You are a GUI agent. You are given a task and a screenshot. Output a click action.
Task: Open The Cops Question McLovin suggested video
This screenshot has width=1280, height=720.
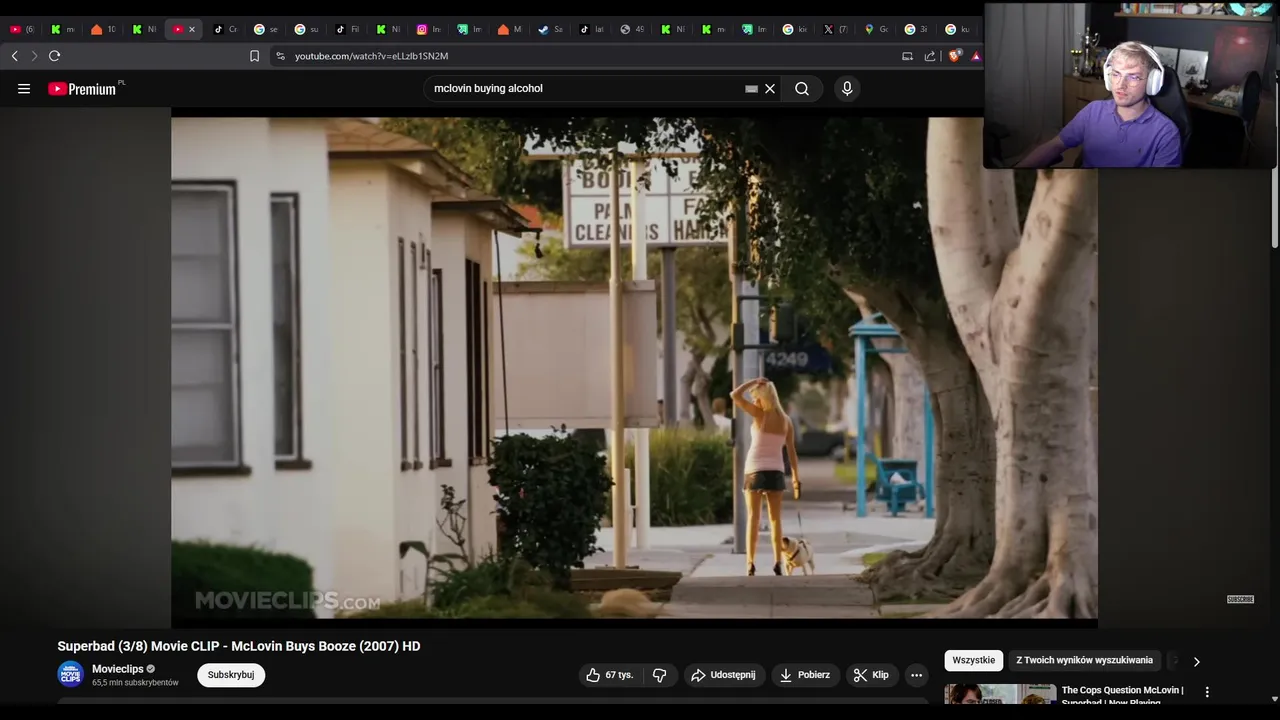1122,695
